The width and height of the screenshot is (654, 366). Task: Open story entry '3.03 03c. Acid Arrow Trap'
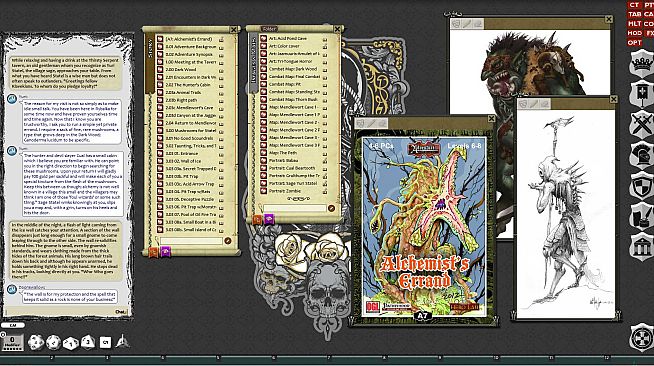coord(190,184)
